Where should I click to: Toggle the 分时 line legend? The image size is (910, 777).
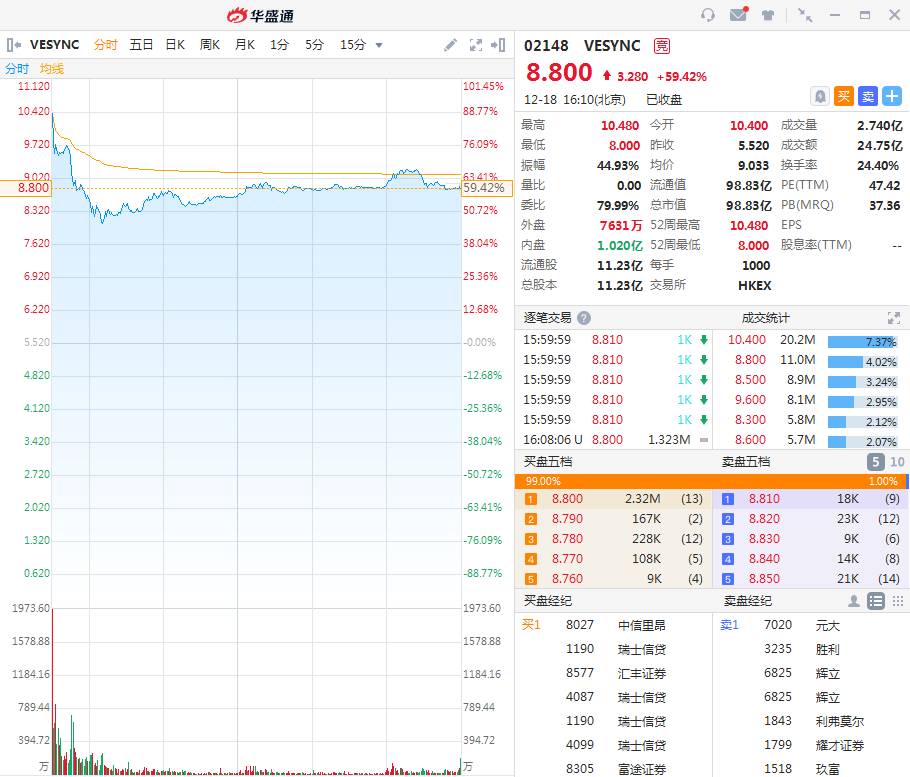pos(17,69)
